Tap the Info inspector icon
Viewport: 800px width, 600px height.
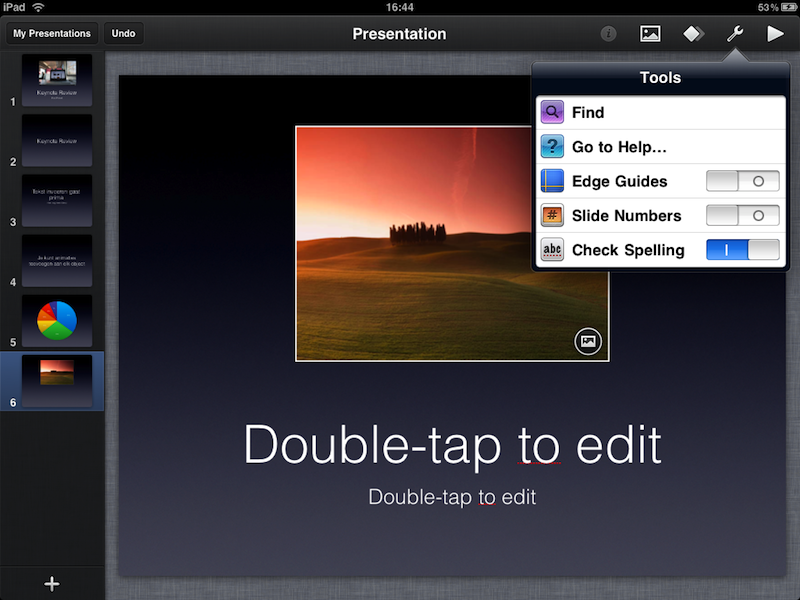pos(608,34)
